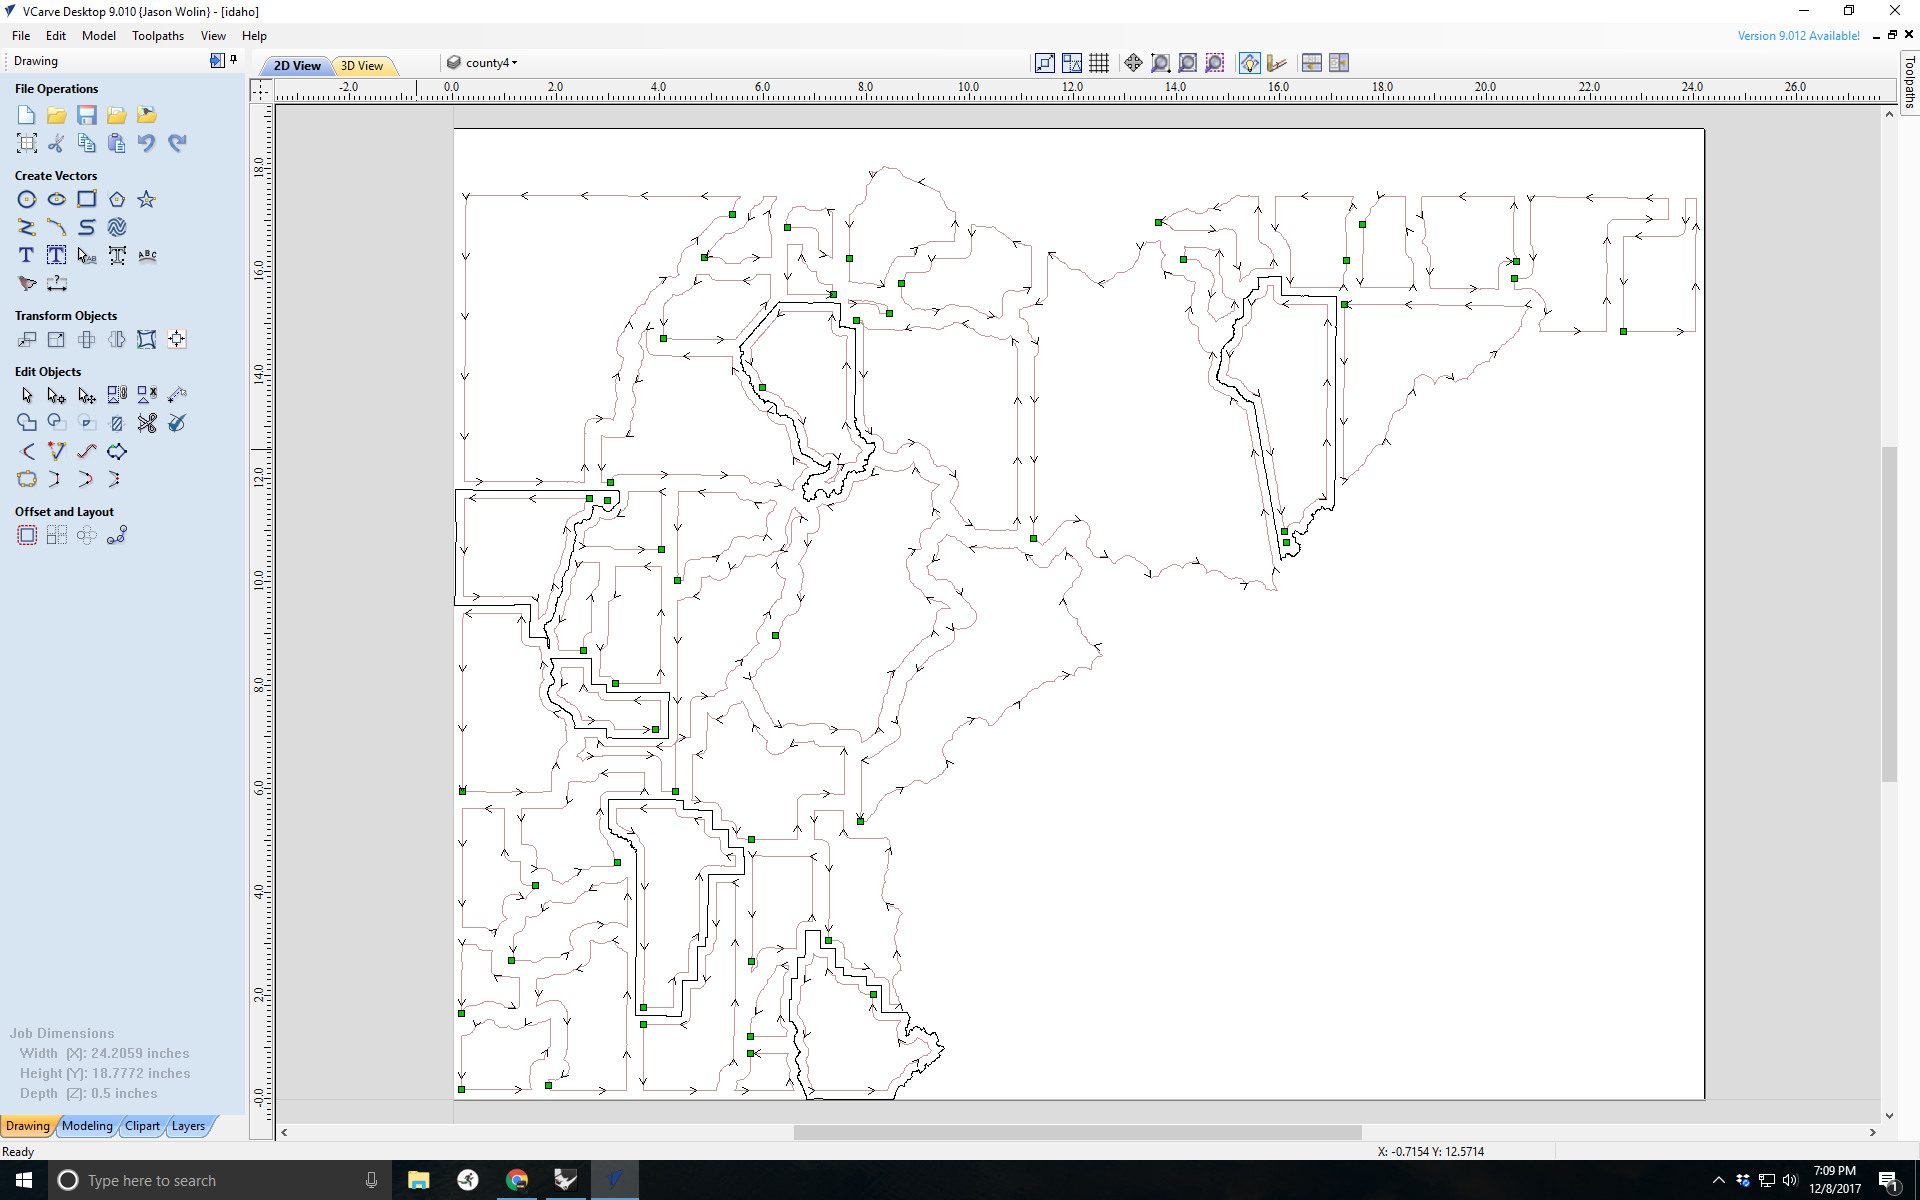The width and height of the screenshot is (1920, 1200).
Task: Activate the pan view tool
Action: [1133, 63]
